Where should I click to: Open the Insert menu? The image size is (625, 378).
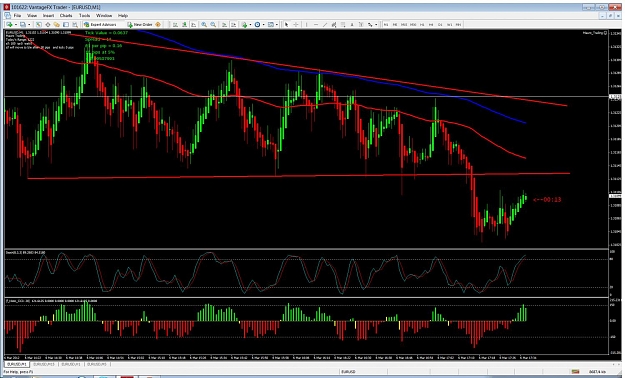(48, 16)
